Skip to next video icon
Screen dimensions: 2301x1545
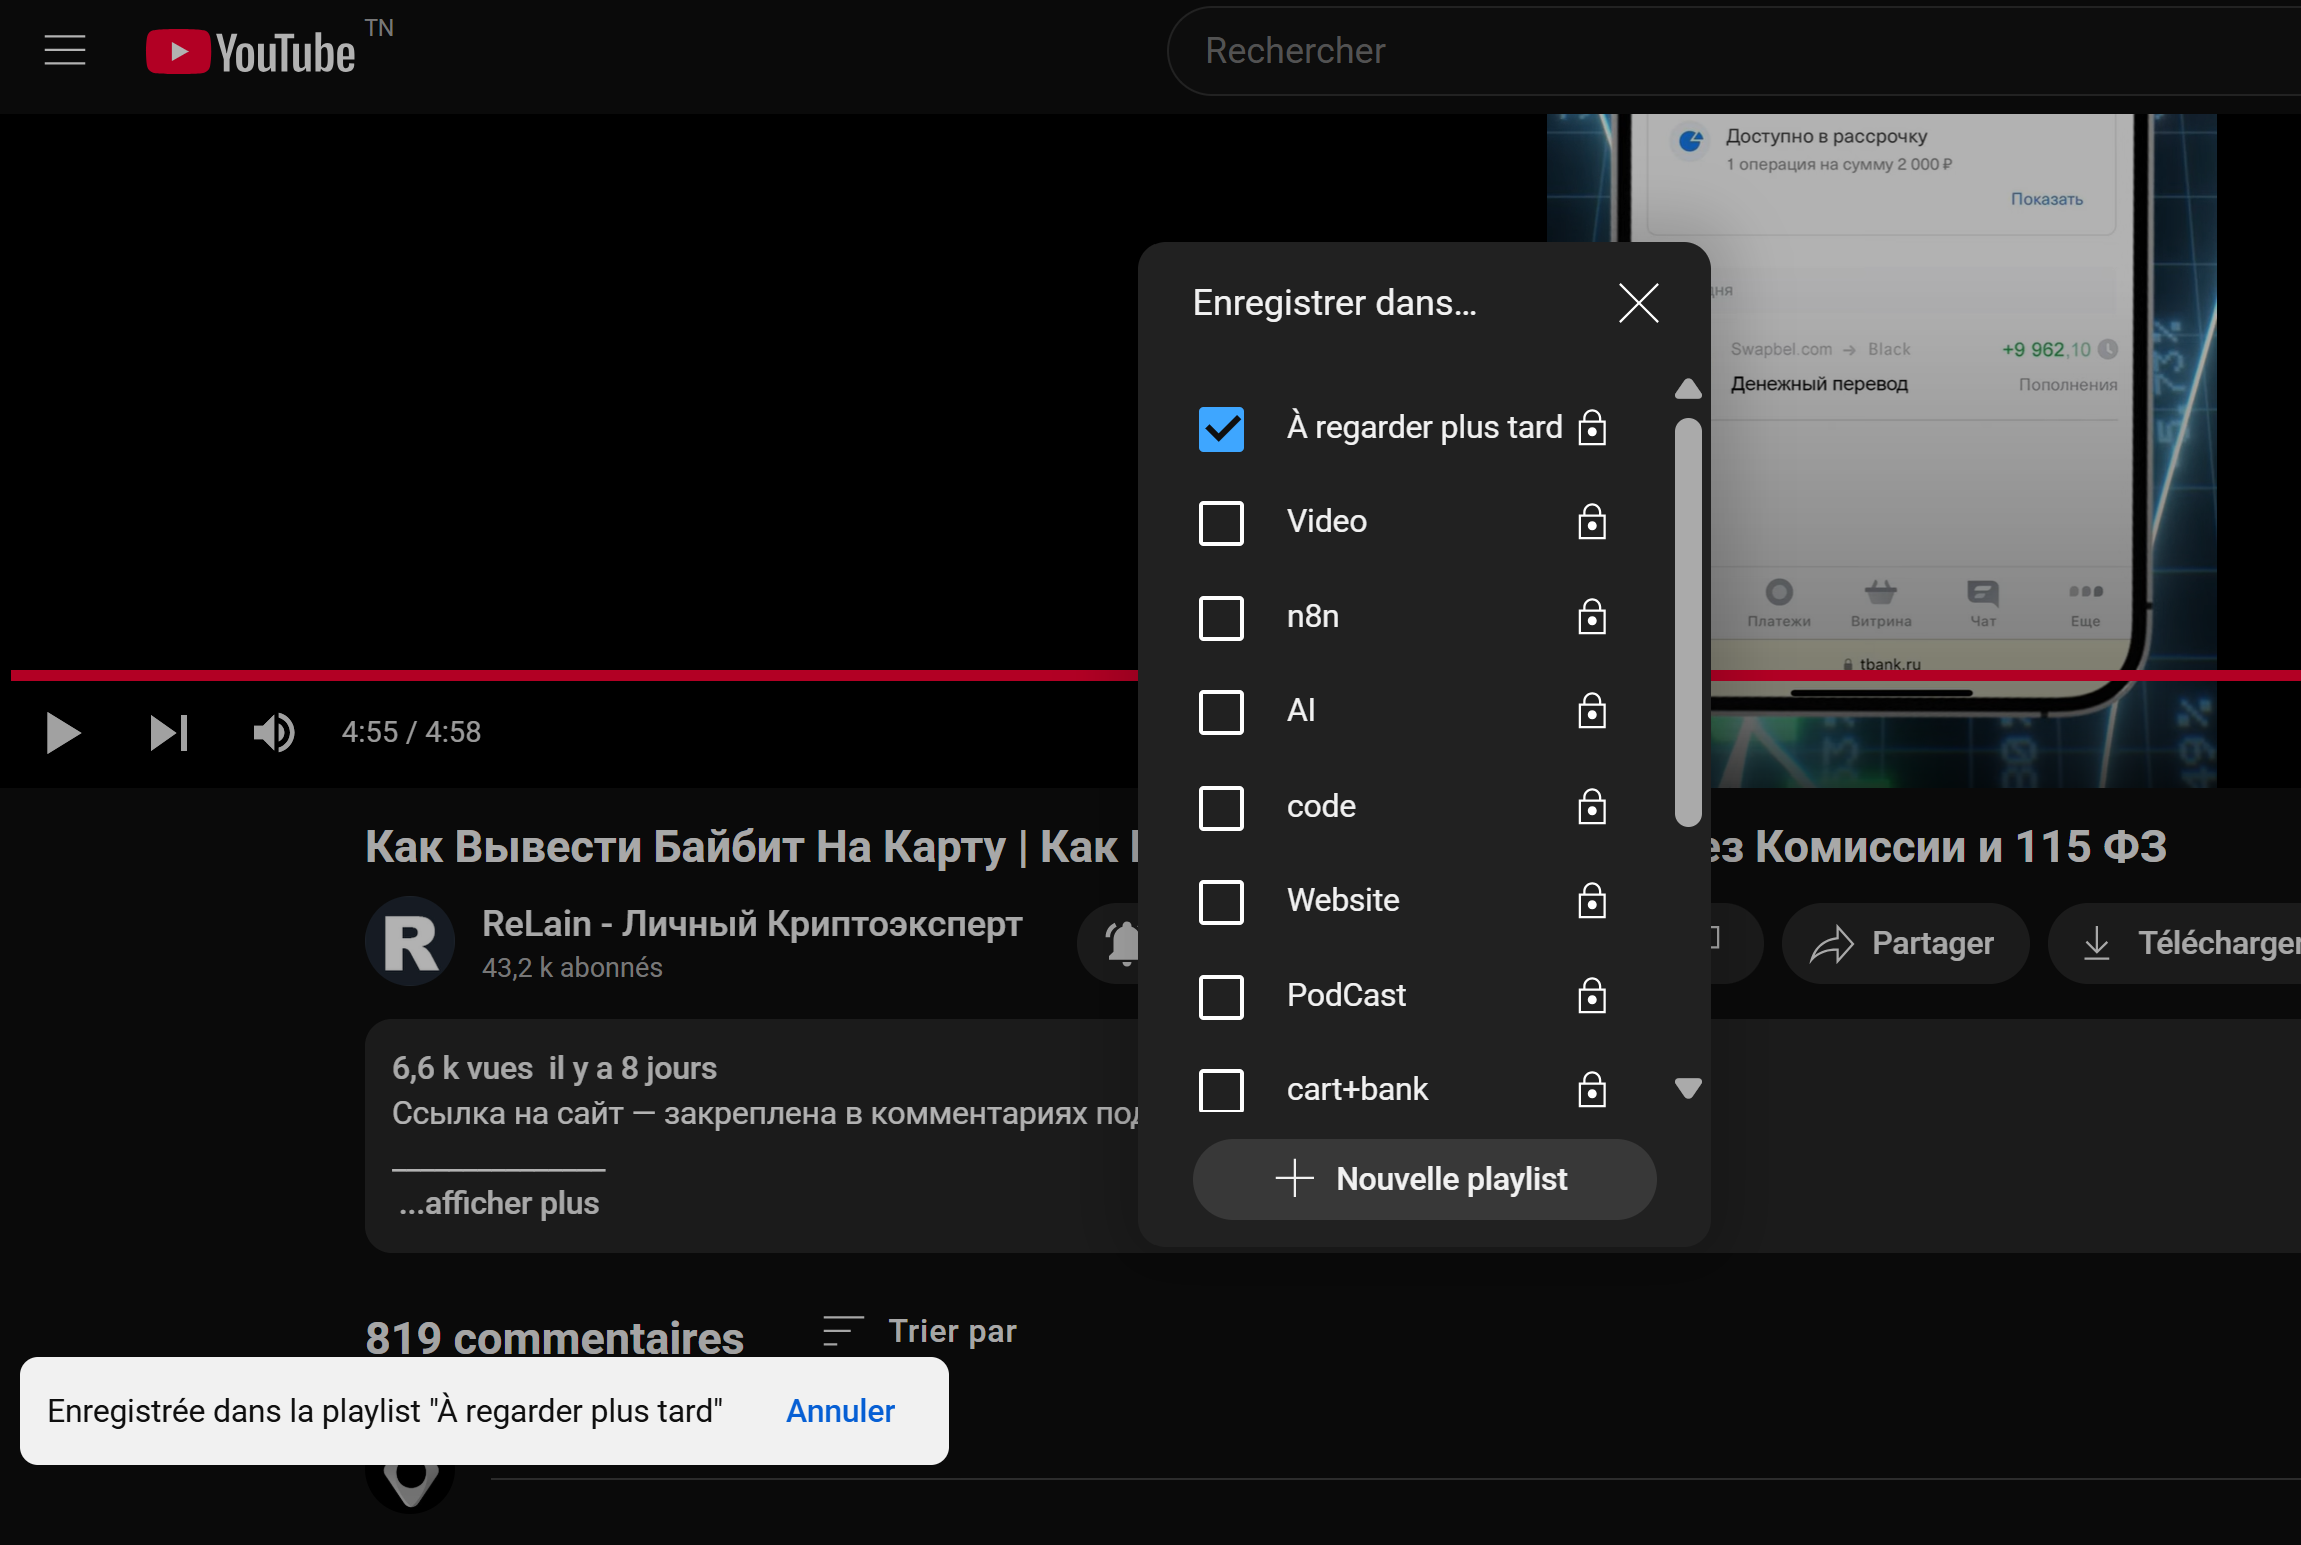[169, 733]
